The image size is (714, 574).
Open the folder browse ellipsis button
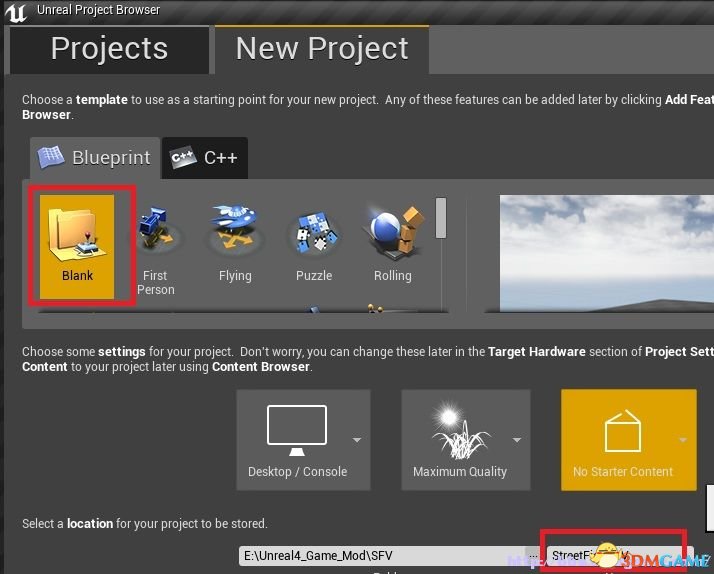pyautogui.click(x=533, y=556)
